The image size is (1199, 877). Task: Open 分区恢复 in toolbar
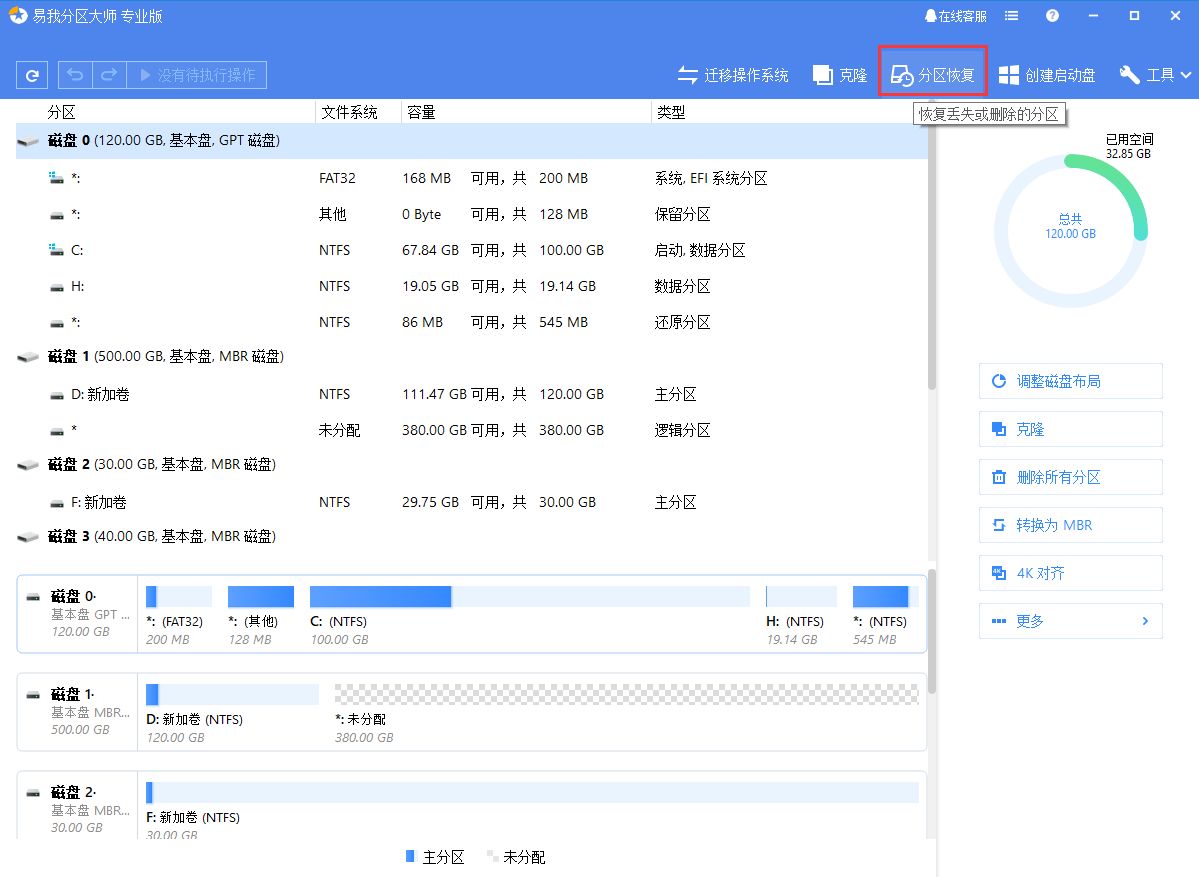(x=933, y=75)
